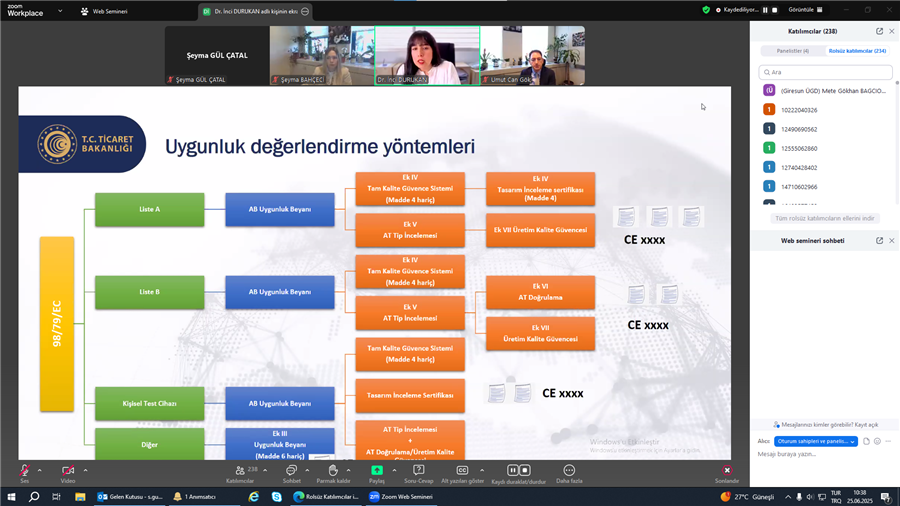Expand audio options arrow next to Ses
The width and height of the screenshot is (900, 506).
pos(40,470)
